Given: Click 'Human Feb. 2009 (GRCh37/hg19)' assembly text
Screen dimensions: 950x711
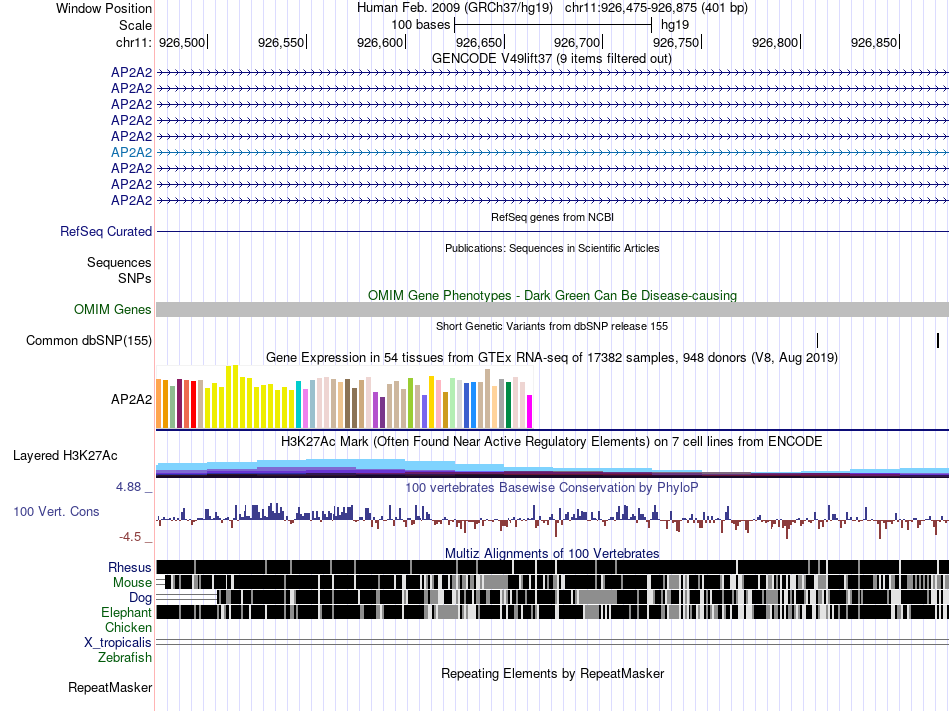Looking at the screenshot, I should click(x=455, y=8).
